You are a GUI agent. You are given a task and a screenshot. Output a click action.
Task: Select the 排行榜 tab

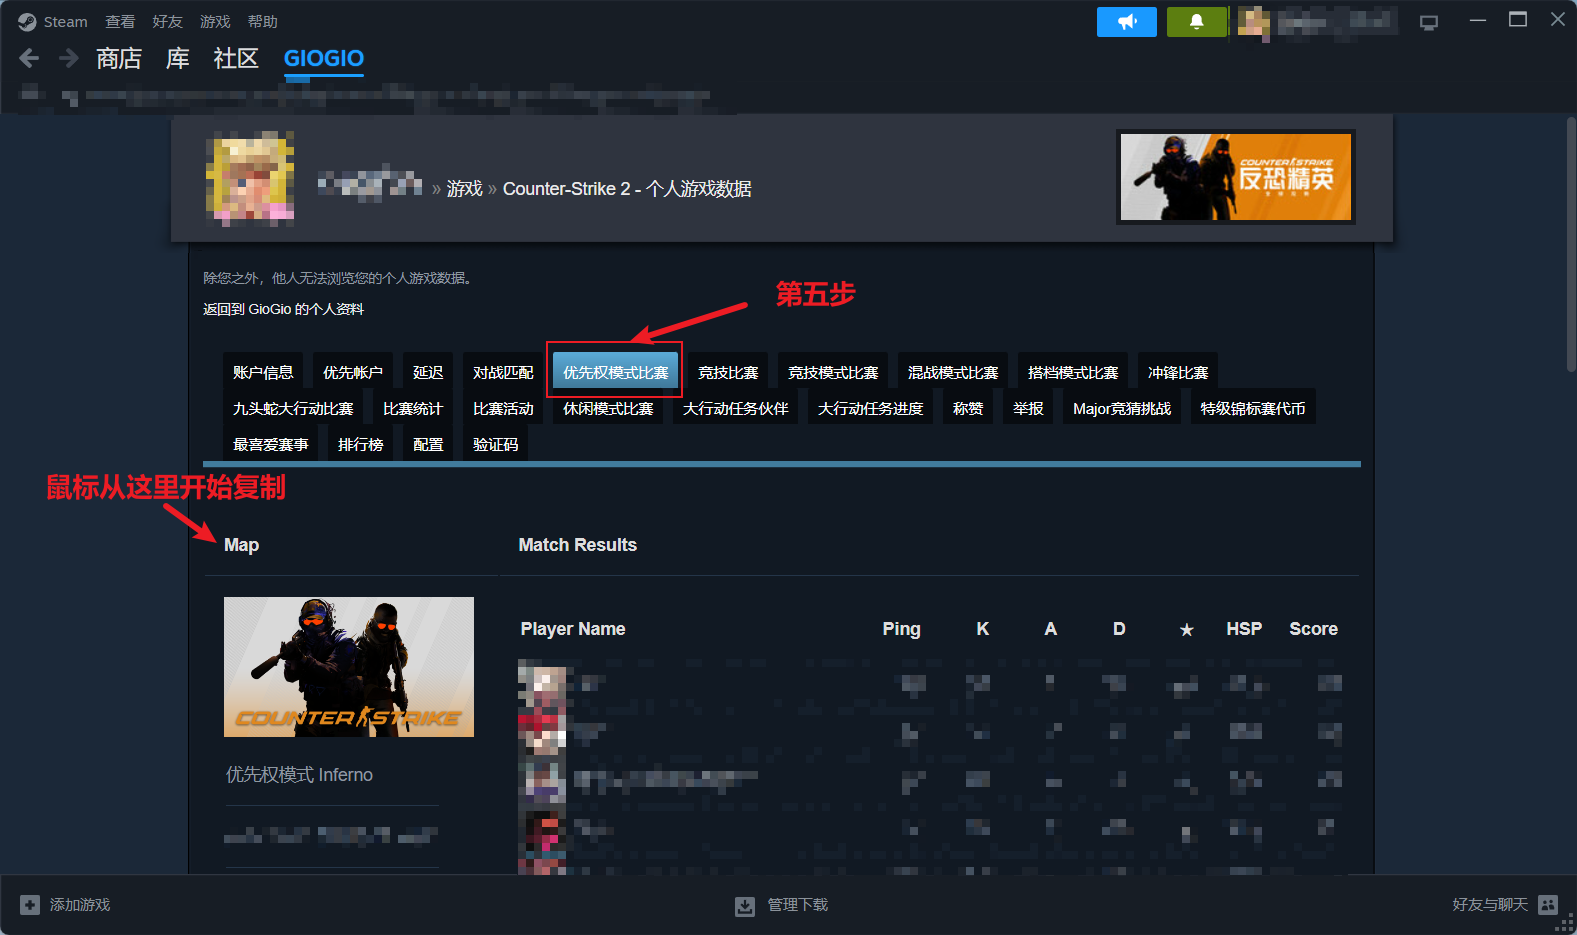pyautogui.click(x=361, y=444)
